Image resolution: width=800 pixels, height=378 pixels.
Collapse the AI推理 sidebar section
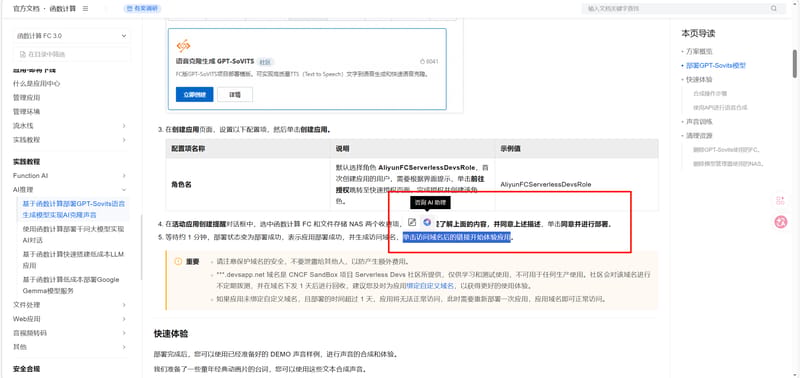(x=70, y=189)
